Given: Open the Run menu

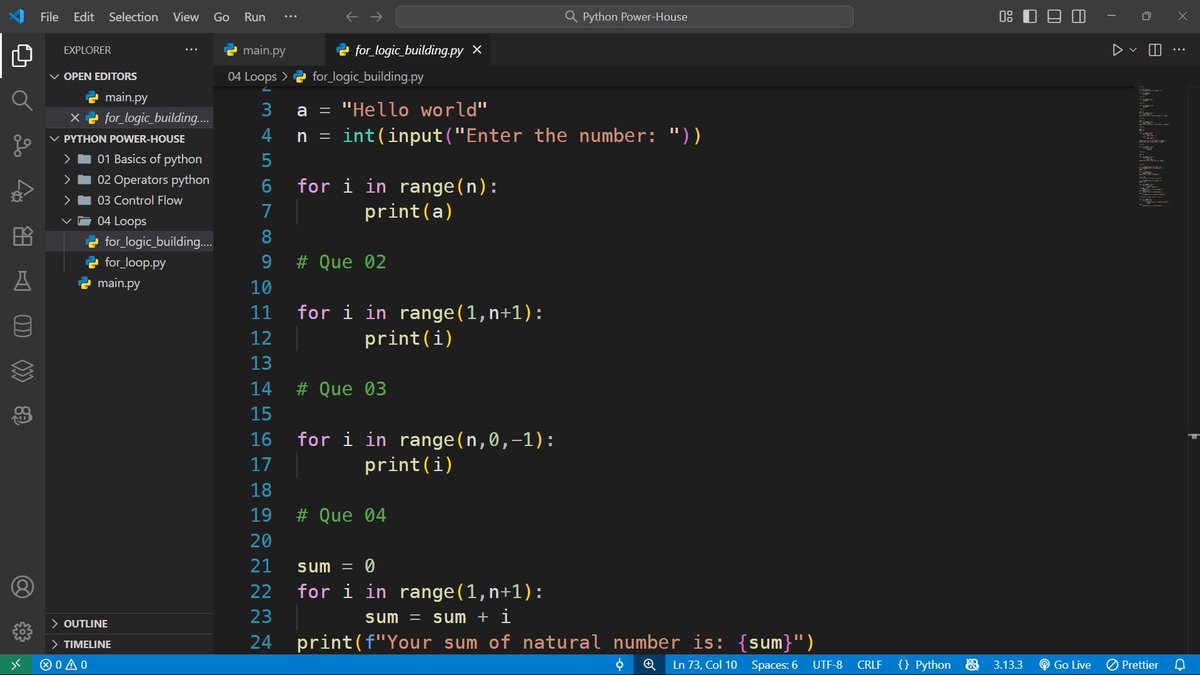Looking at the screenshot, I should (x=255, y=17).
